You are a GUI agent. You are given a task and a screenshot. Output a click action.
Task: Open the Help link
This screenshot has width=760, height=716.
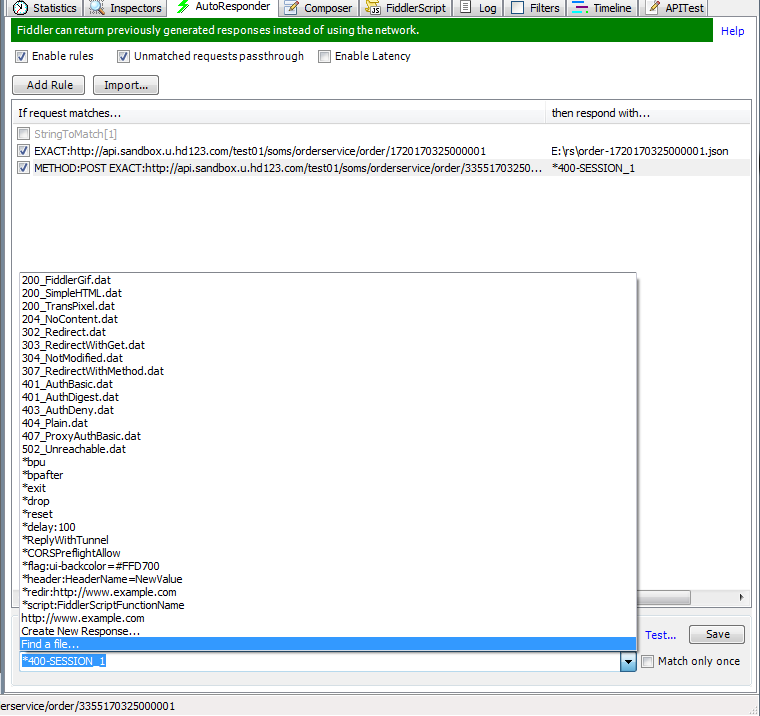point(732,31)
